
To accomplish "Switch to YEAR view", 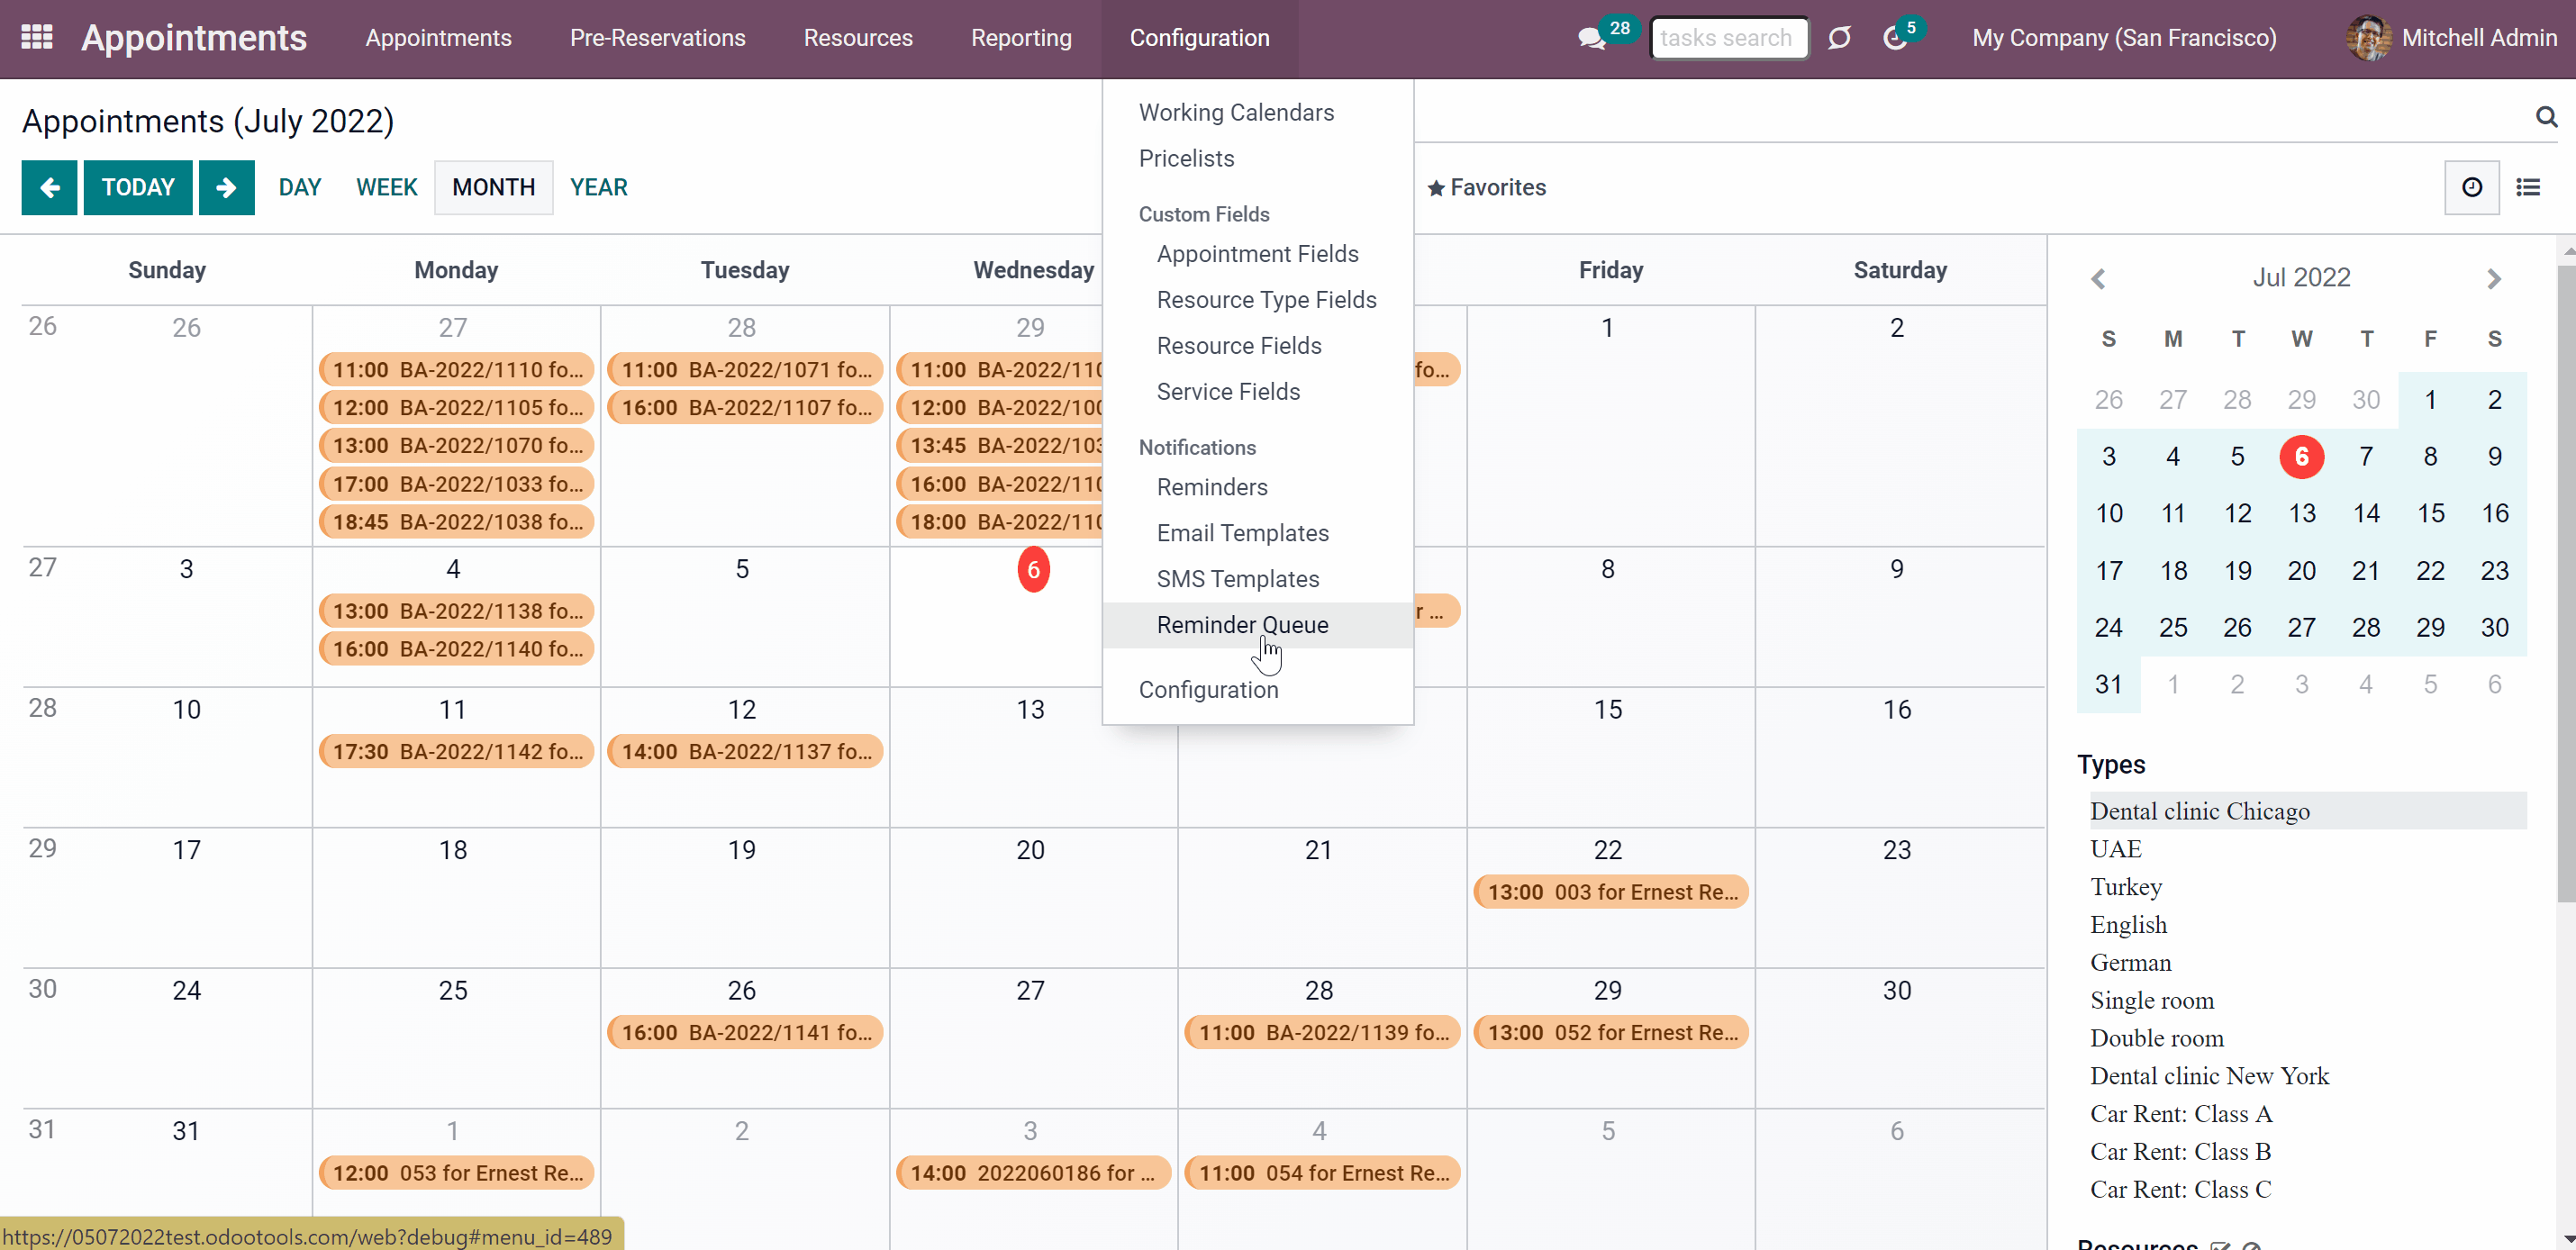I will tap(599, 187).
